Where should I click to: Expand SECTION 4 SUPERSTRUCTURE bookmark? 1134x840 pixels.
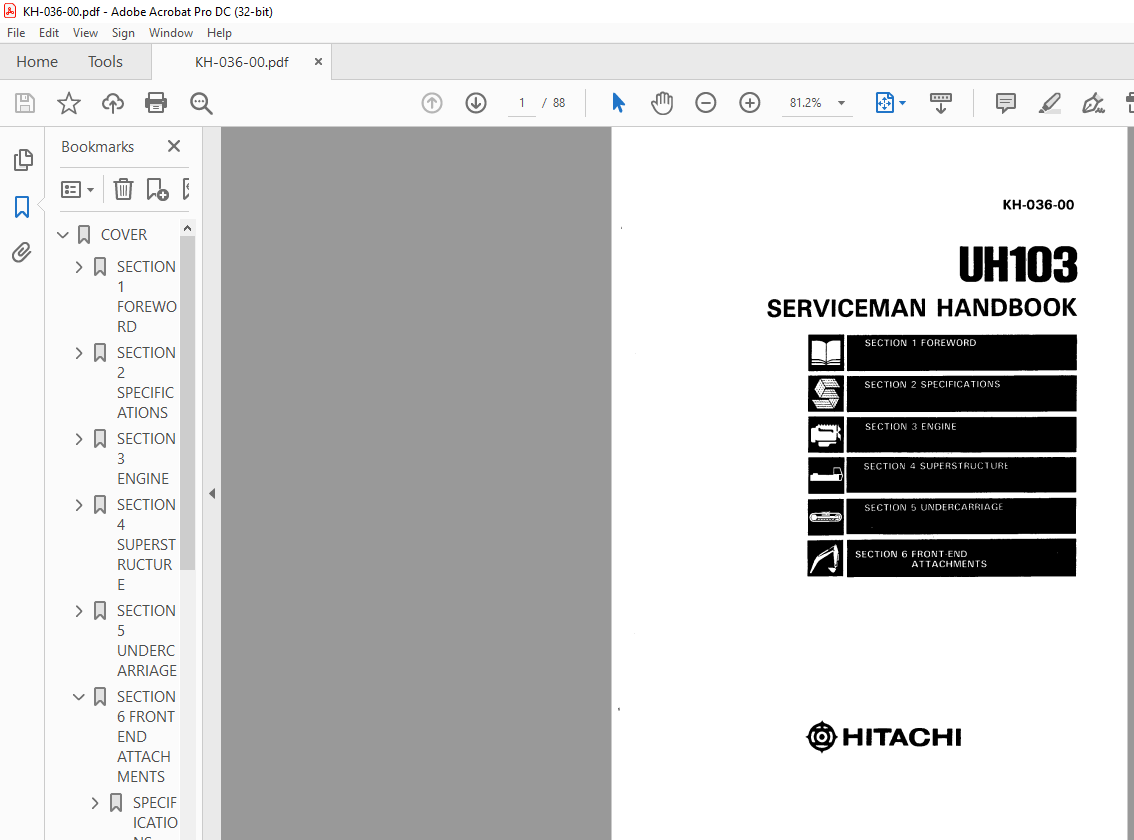tap(79, 505)
